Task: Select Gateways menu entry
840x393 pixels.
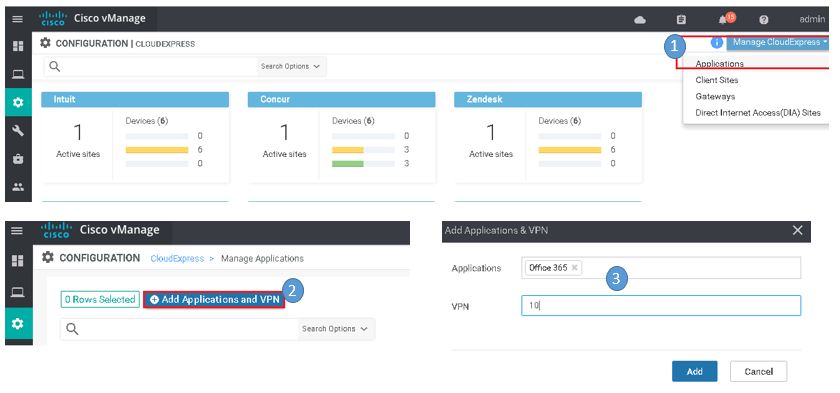Action: coord(715,96)
